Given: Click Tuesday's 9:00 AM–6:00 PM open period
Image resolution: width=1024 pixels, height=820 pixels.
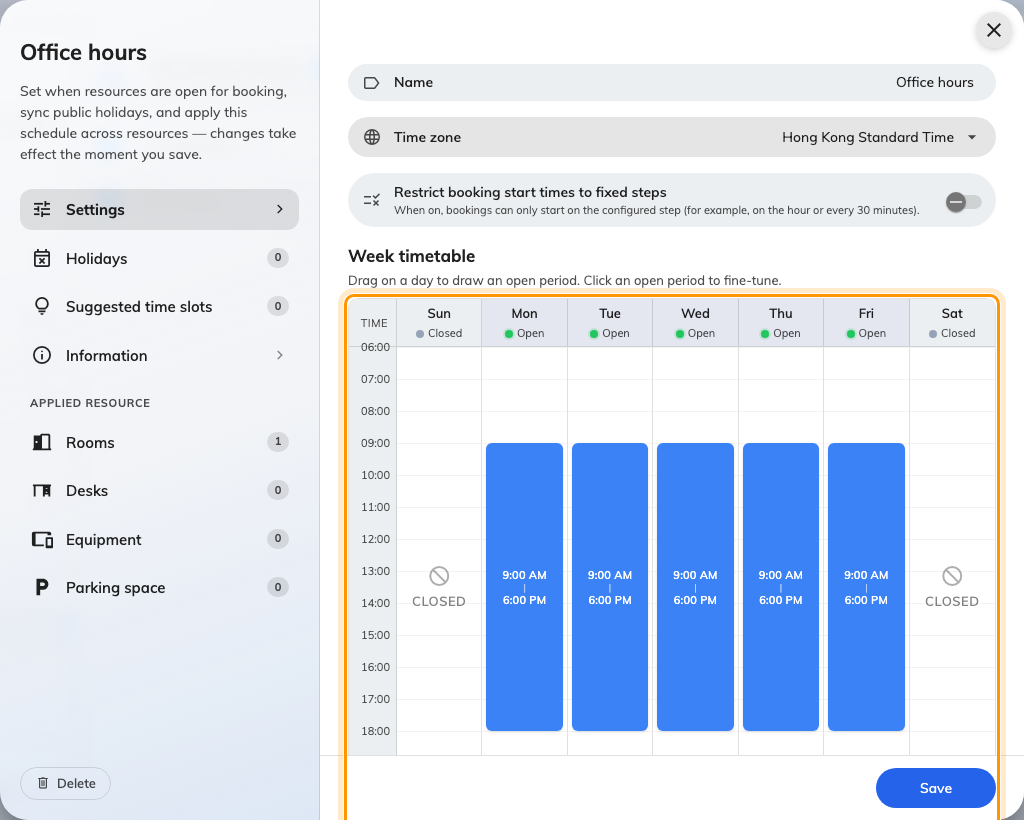Looking at the screenshot, I should (610, 587).
